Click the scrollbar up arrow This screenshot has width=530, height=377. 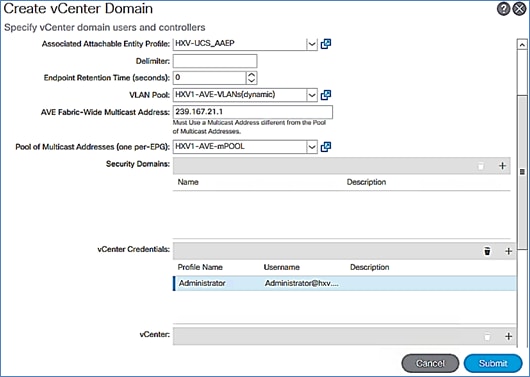coord(522,45)
